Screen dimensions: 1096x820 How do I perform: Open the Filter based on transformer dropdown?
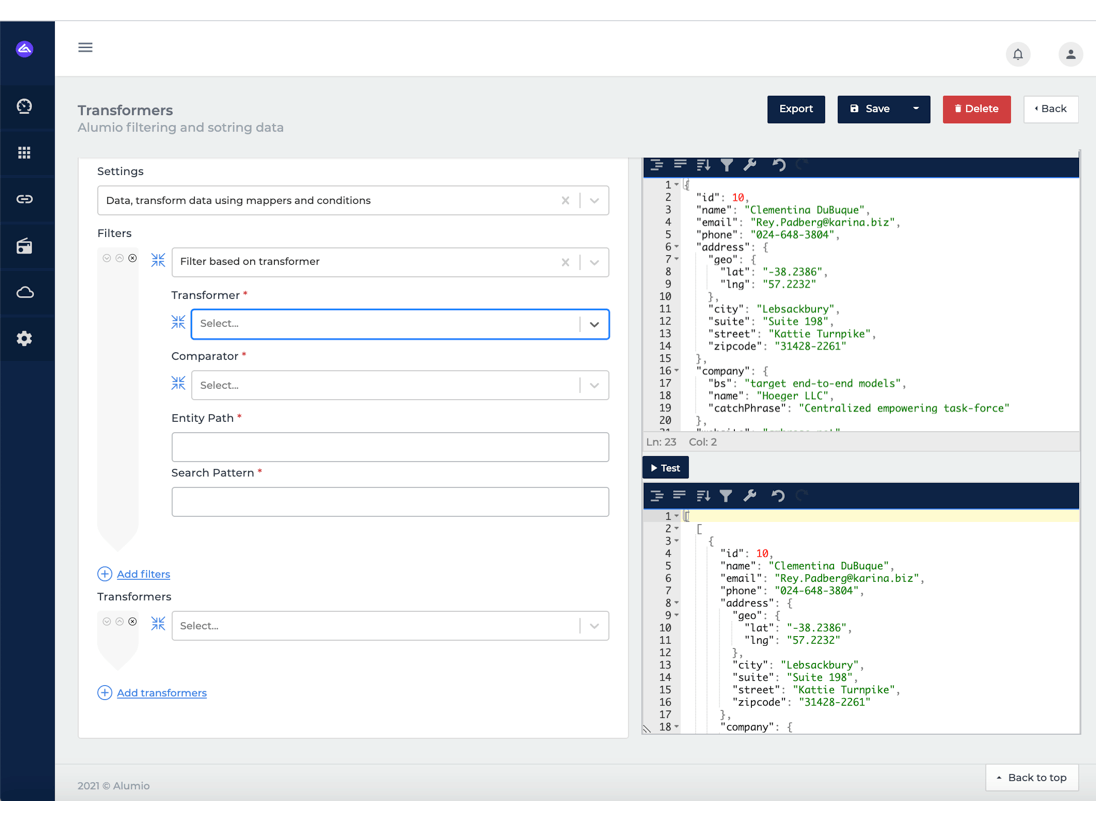(x=594, y=262)
